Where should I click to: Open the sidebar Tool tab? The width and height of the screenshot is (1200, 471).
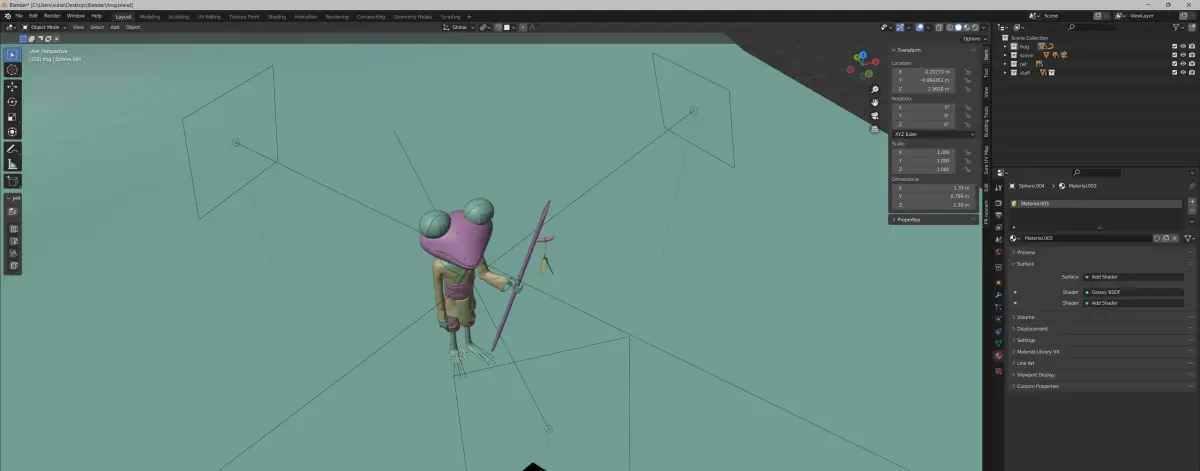[986, 73]
